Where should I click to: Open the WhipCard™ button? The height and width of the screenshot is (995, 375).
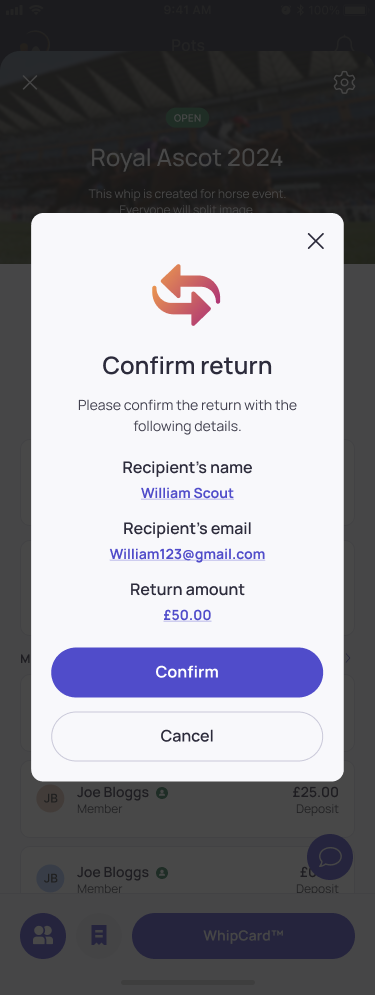click(243, 935)
